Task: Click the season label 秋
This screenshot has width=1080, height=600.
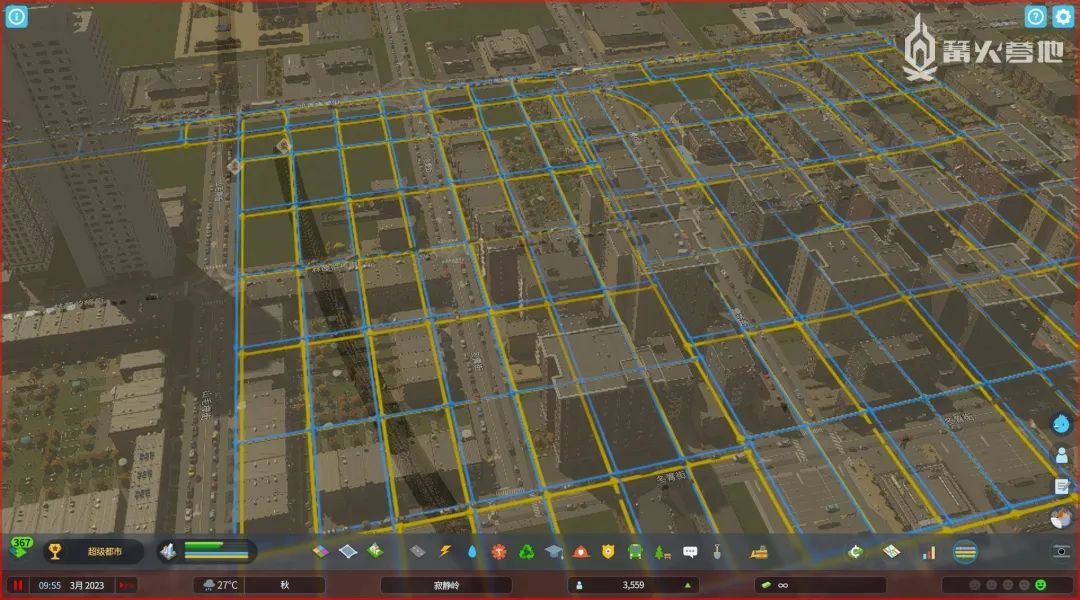Action: [284, 585]
